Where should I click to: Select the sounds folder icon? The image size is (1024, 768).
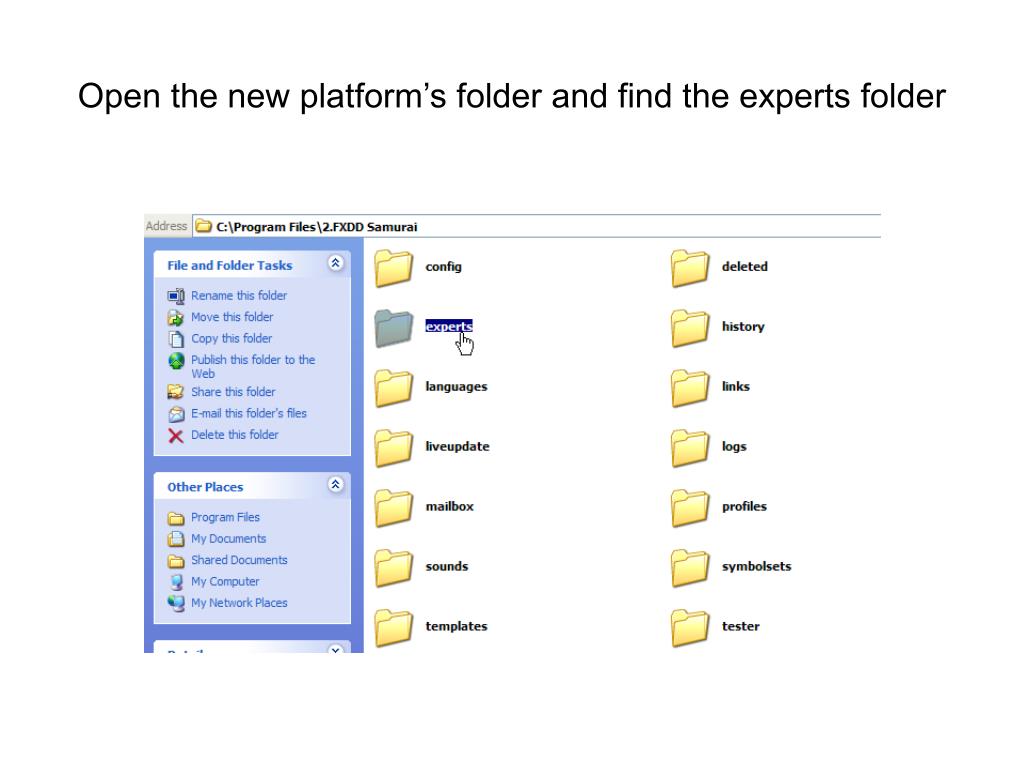pyautogui.click(x=394, y=568)
